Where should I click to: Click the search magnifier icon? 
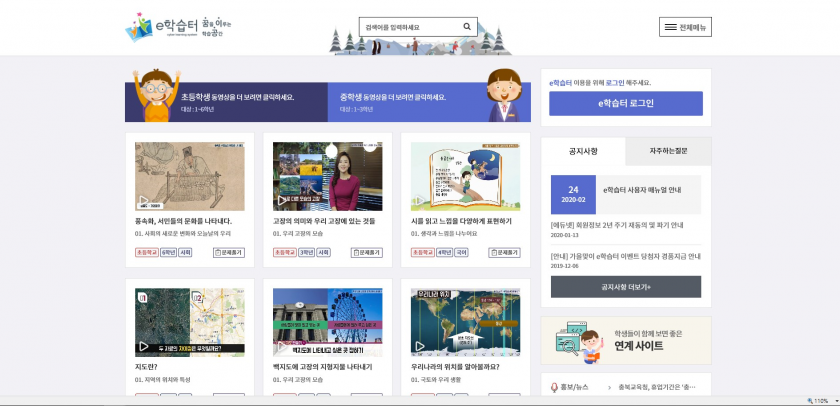click(467, 27)
